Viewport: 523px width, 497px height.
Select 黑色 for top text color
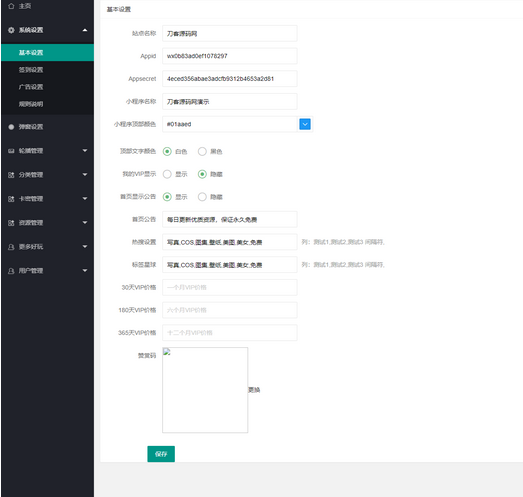pyautogui.click(x=202, y=151)
